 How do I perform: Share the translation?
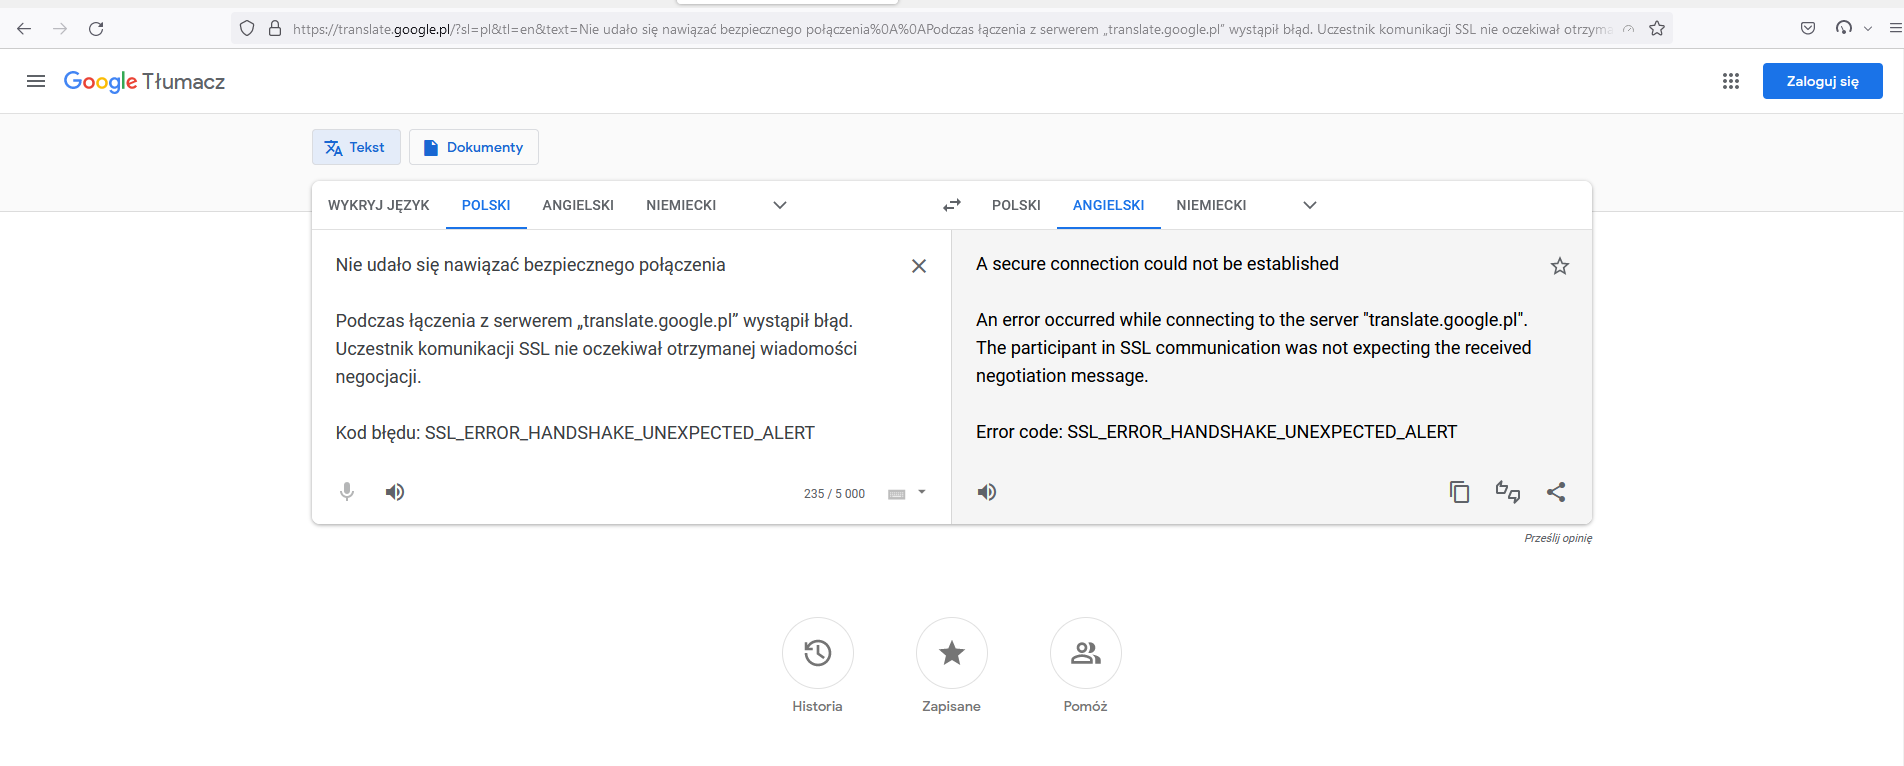pos(1556,491)
